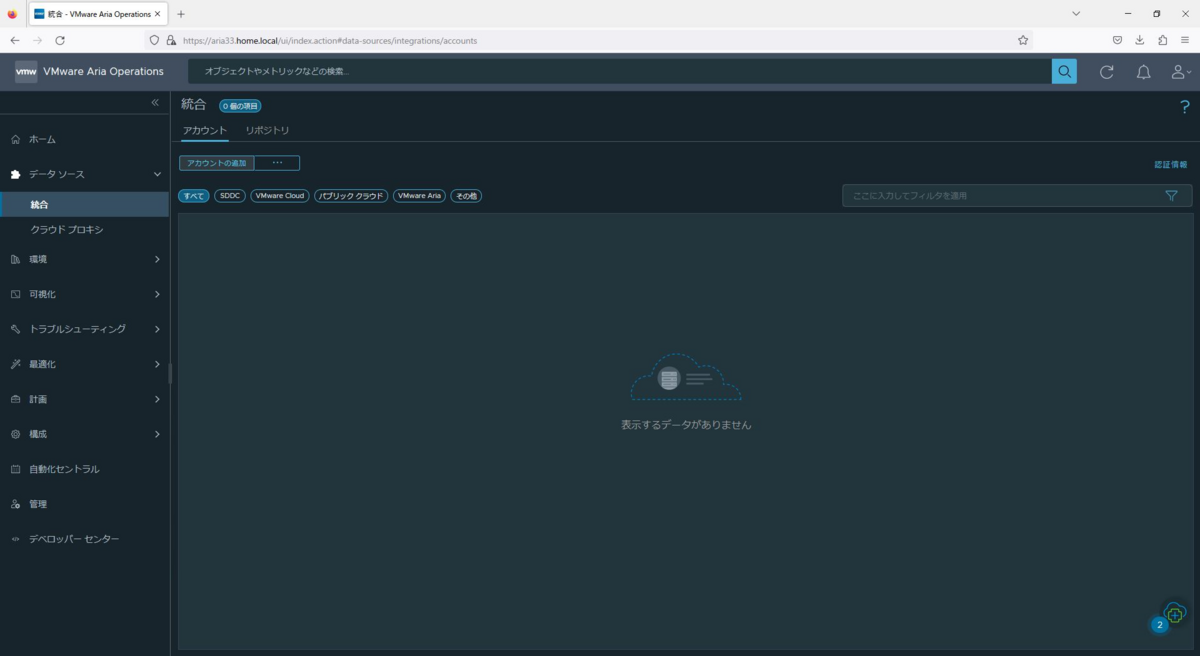Open the Pocket save icon
The height and width of the screenshot is (656, 1200).
(x=1117, y=40)
